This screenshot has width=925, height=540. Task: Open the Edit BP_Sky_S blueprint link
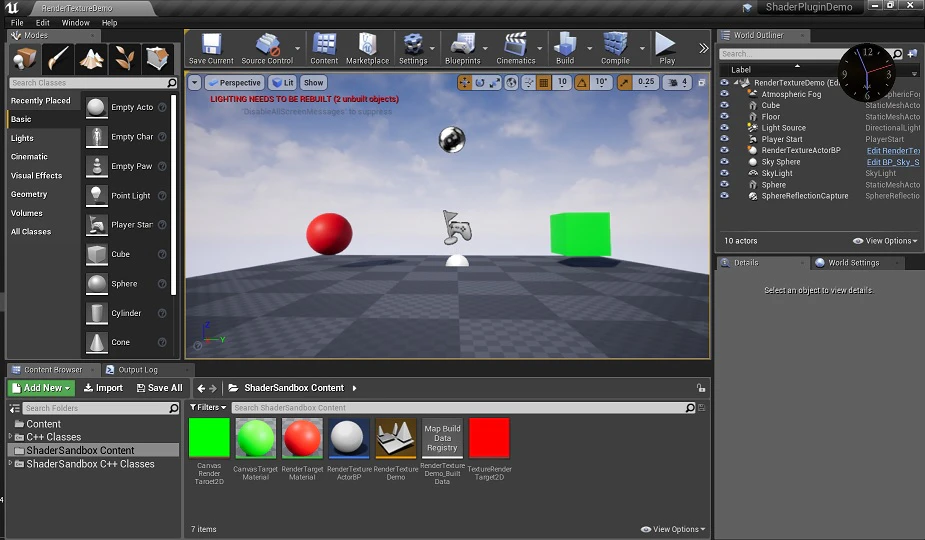pyautogui.click(x=893, y=162)
